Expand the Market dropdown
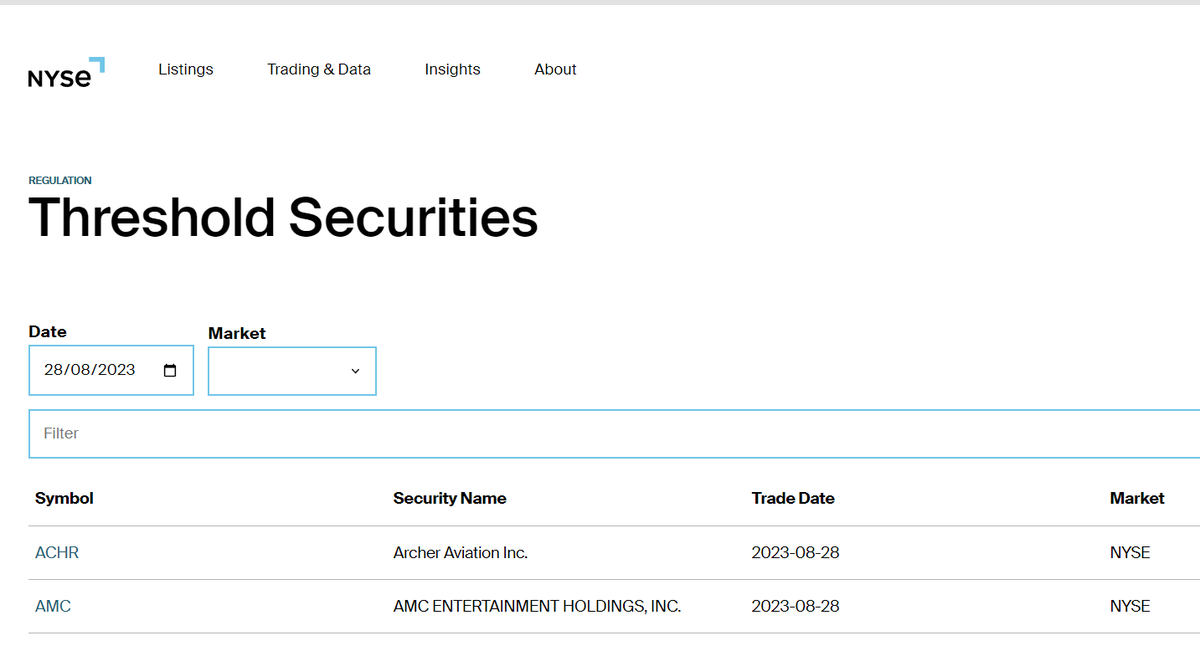This screenshot has width=1200, height=646. pyautogui.click(x=292, y=371)
